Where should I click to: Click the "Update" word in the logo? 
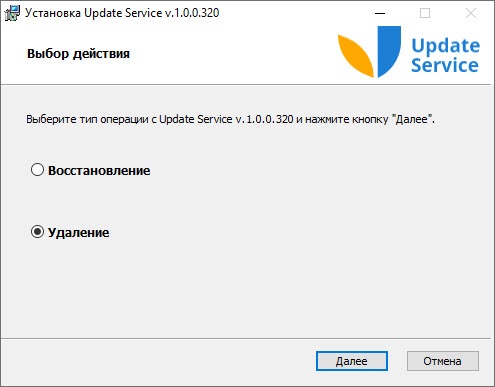[446, 46]
